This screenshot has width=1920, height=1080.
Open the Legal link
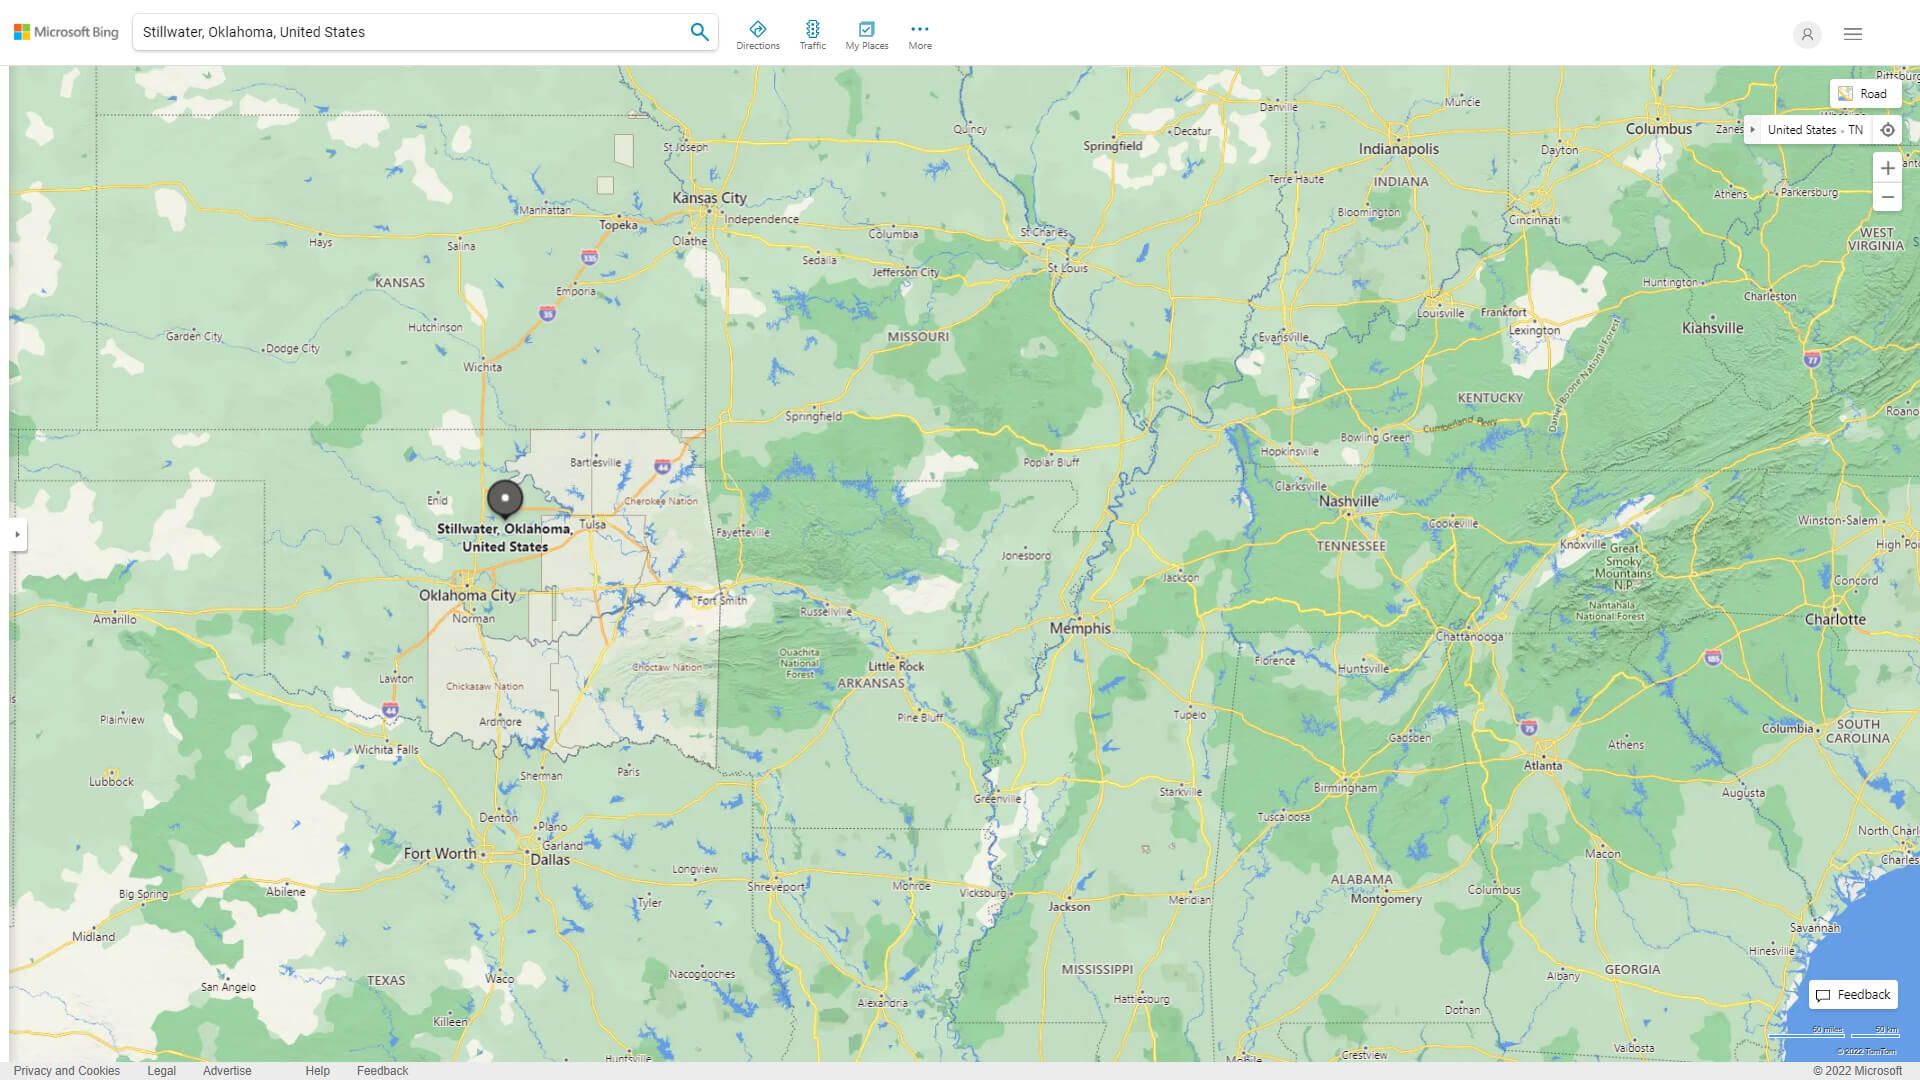click(161, 1070)
